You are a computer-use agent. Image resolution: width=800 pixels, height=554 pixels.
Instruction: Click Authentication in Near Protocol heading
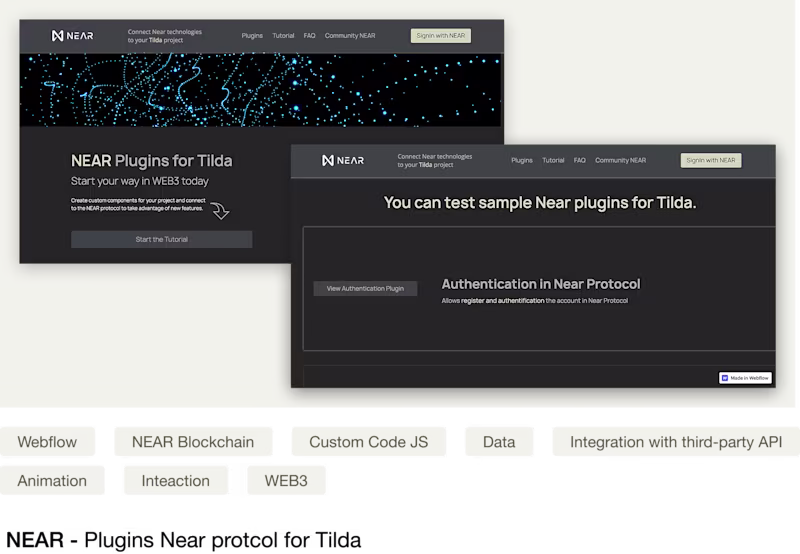(541, 284)
